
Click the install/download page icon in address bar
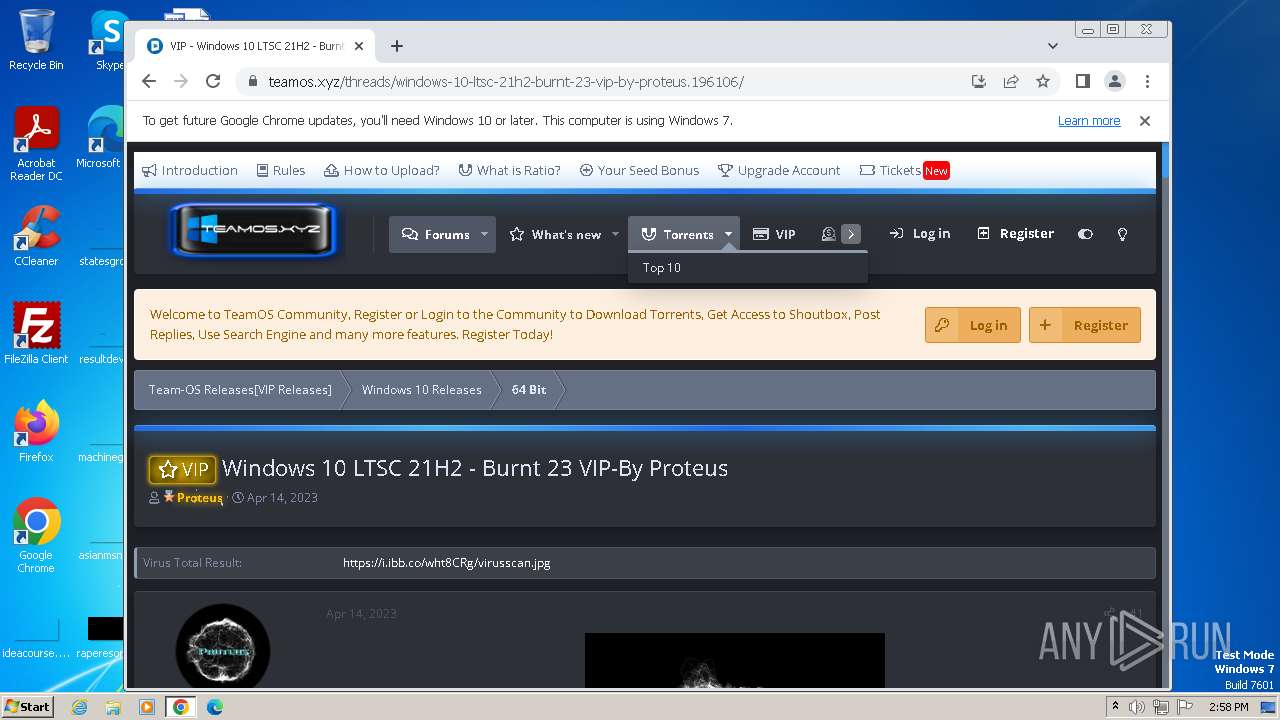click(x=979, y=81)
